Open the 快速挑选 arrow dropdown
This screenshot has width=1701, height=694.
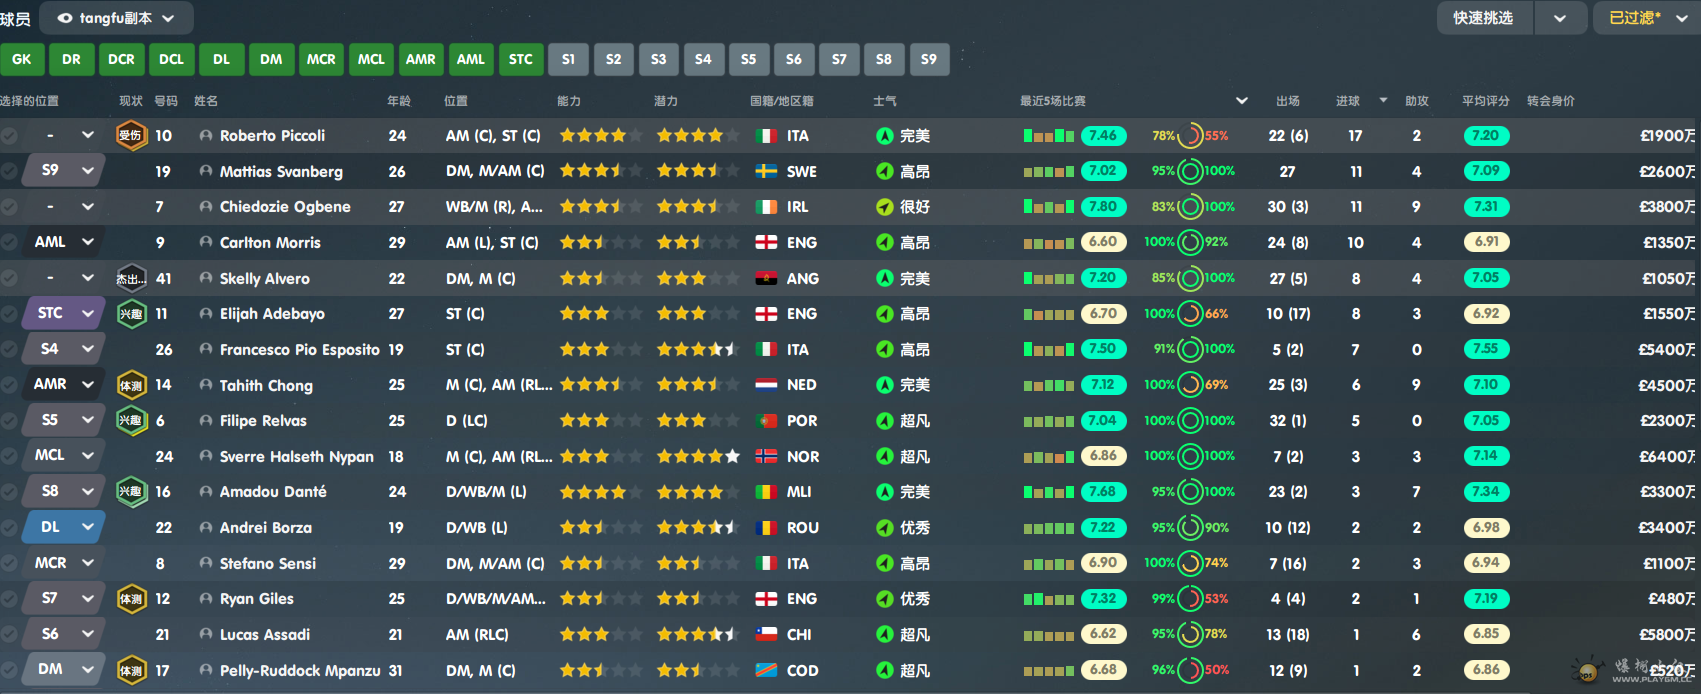tap(1560, 18)
